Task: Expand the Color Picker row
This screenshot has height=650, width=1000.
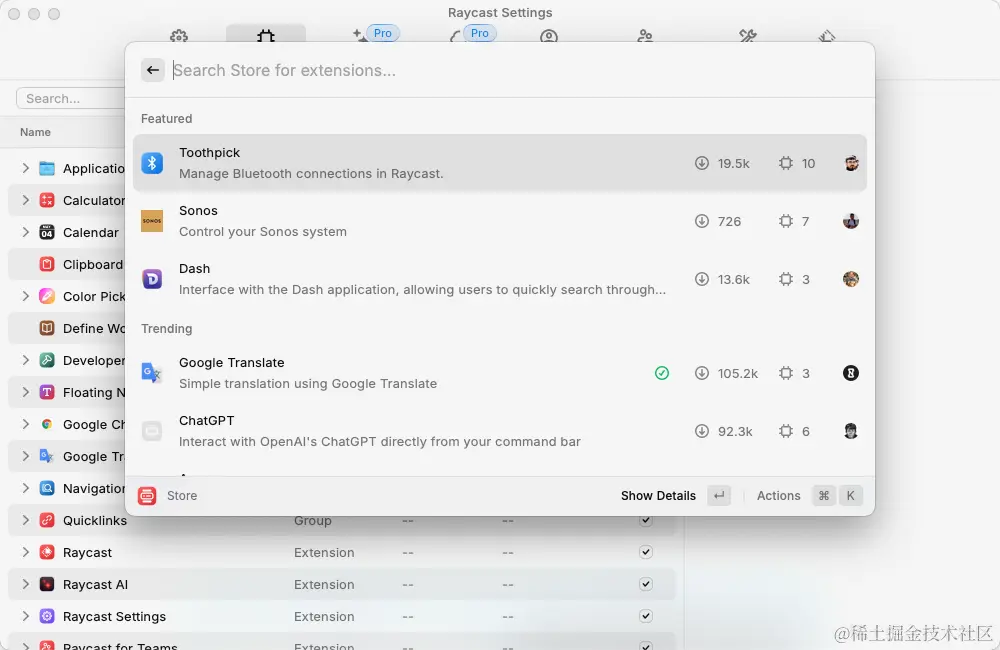Action: [26, 295]
